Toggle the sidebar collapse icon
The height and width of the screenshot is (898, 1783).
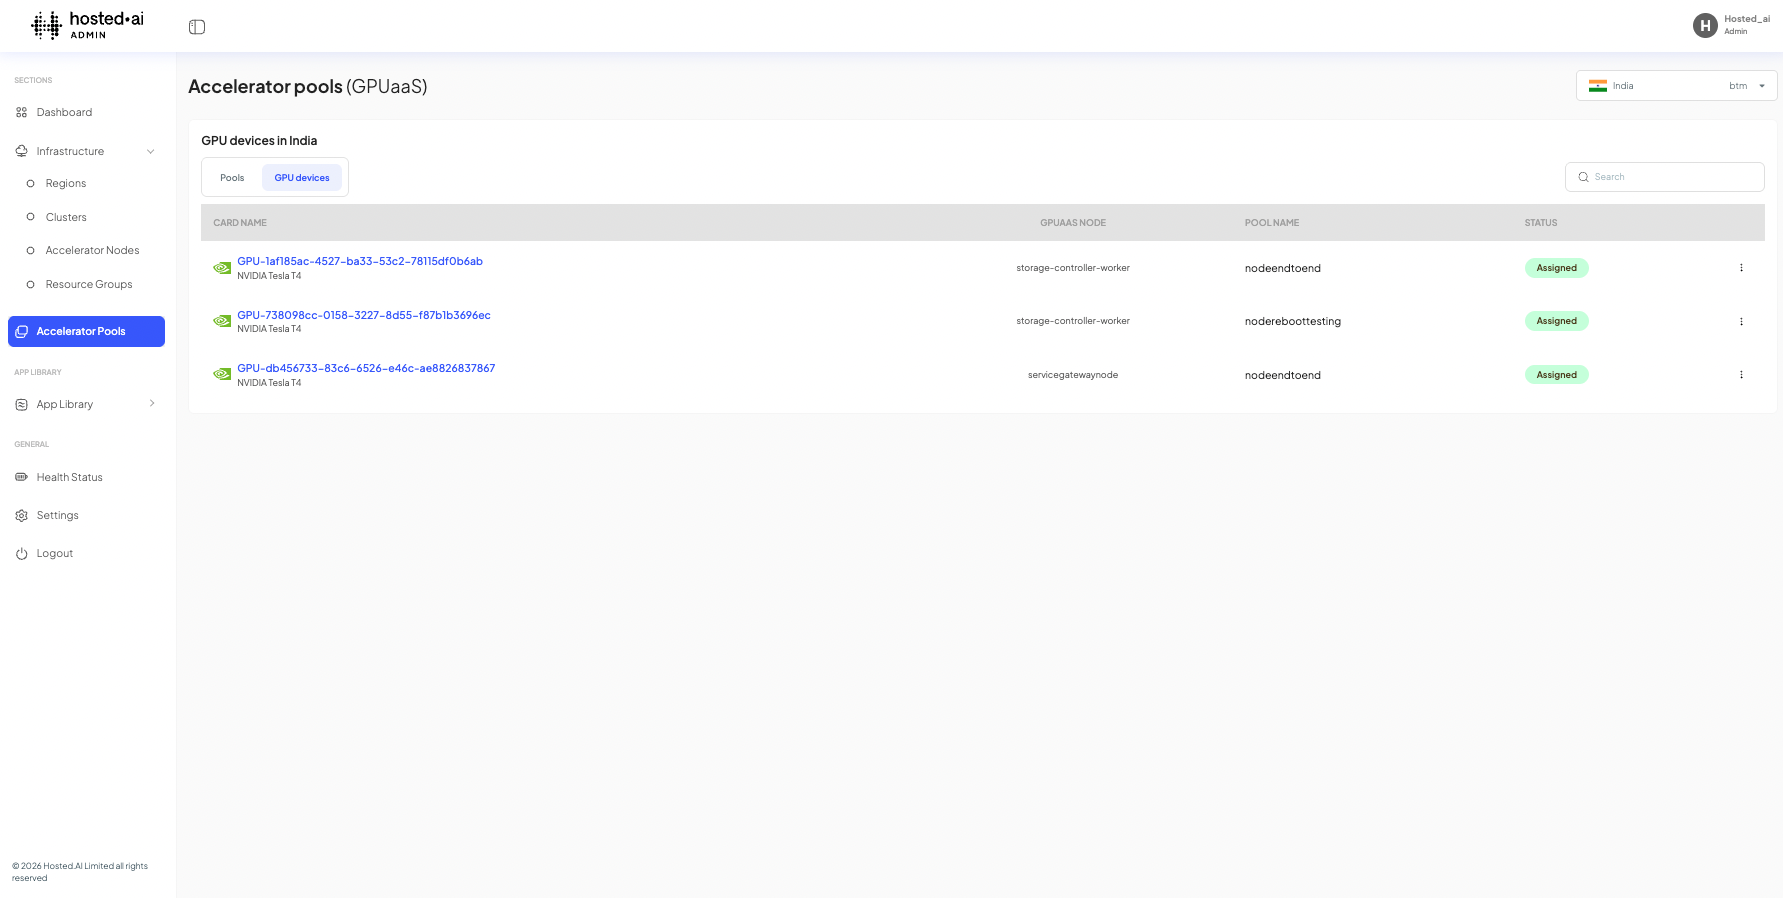pyautogui.click(x=197, y=27)
